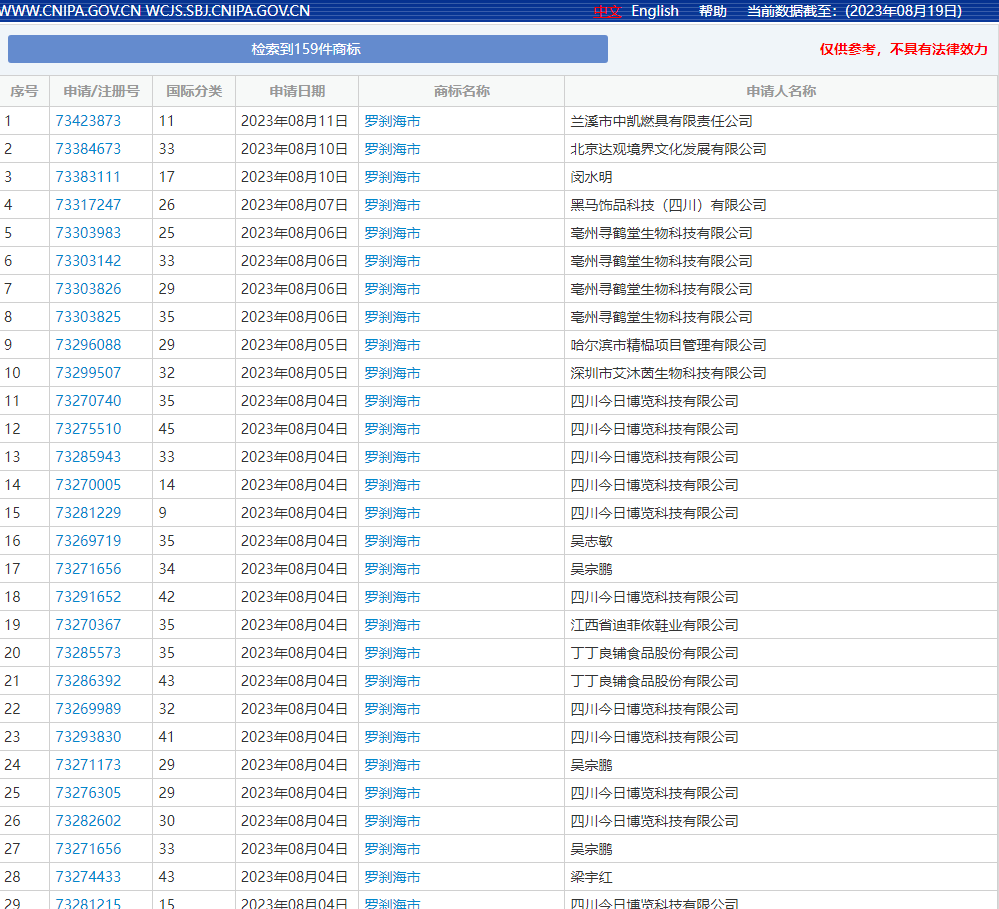Select applicant 梁宇红
Image resolution: width=999 pixels, height=909 pixels.
click(591, 878)
